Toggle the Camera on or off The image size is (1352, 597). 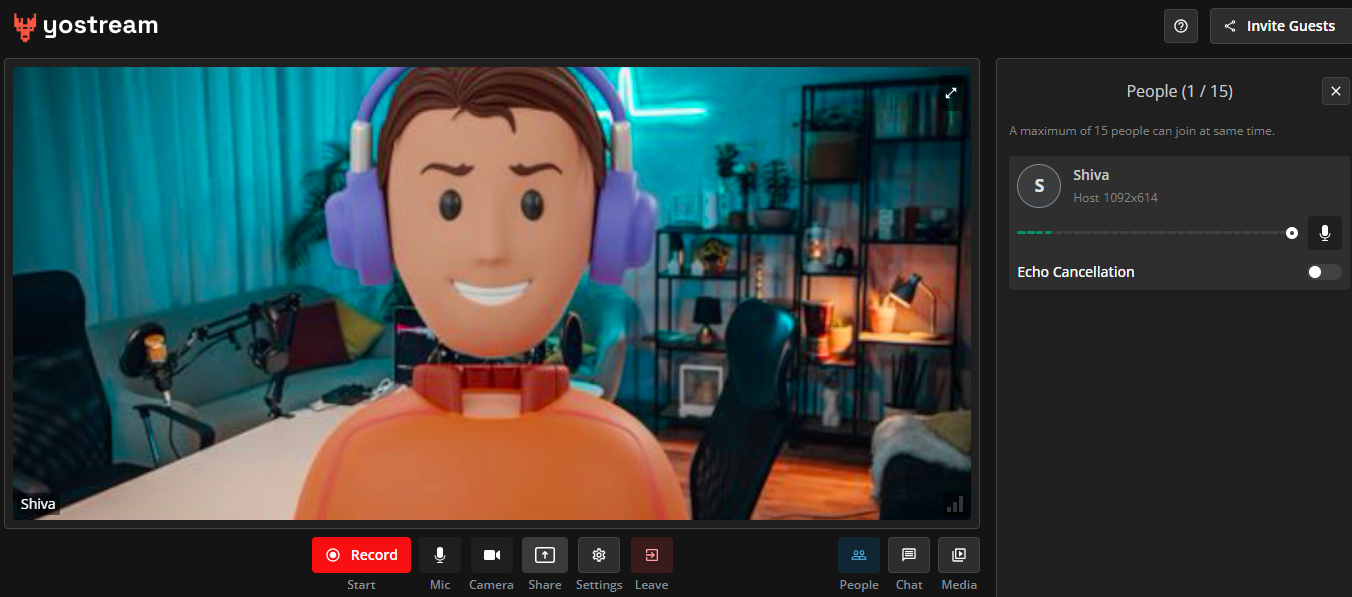(x=491, y=555)
